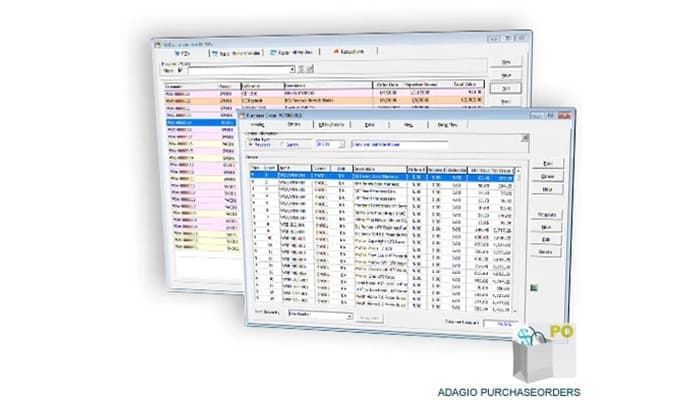This screenshot has height=400, width=700.
Task: Click the Order Date column header in rear window
Action: (388, 84)
